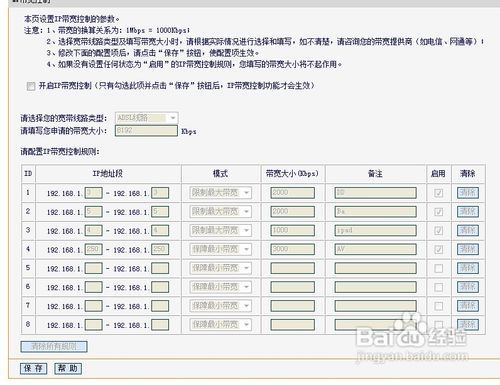Viewport: 500px width, 385px height.
Task: Open the mode dropdown in rule 5
Action: click(220, 268)
